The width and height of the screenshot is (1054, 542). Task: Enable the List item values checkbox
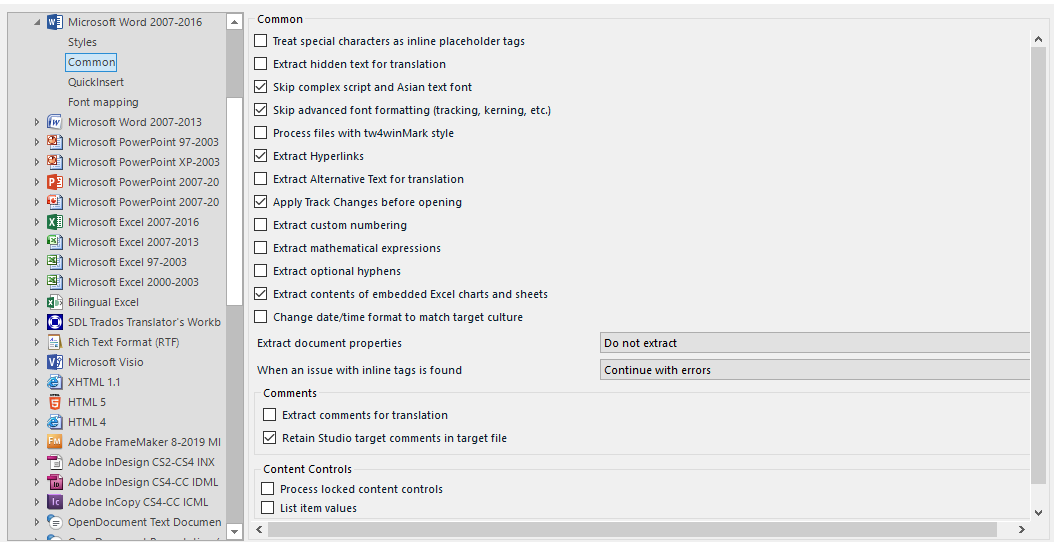(x=268, y=508)
